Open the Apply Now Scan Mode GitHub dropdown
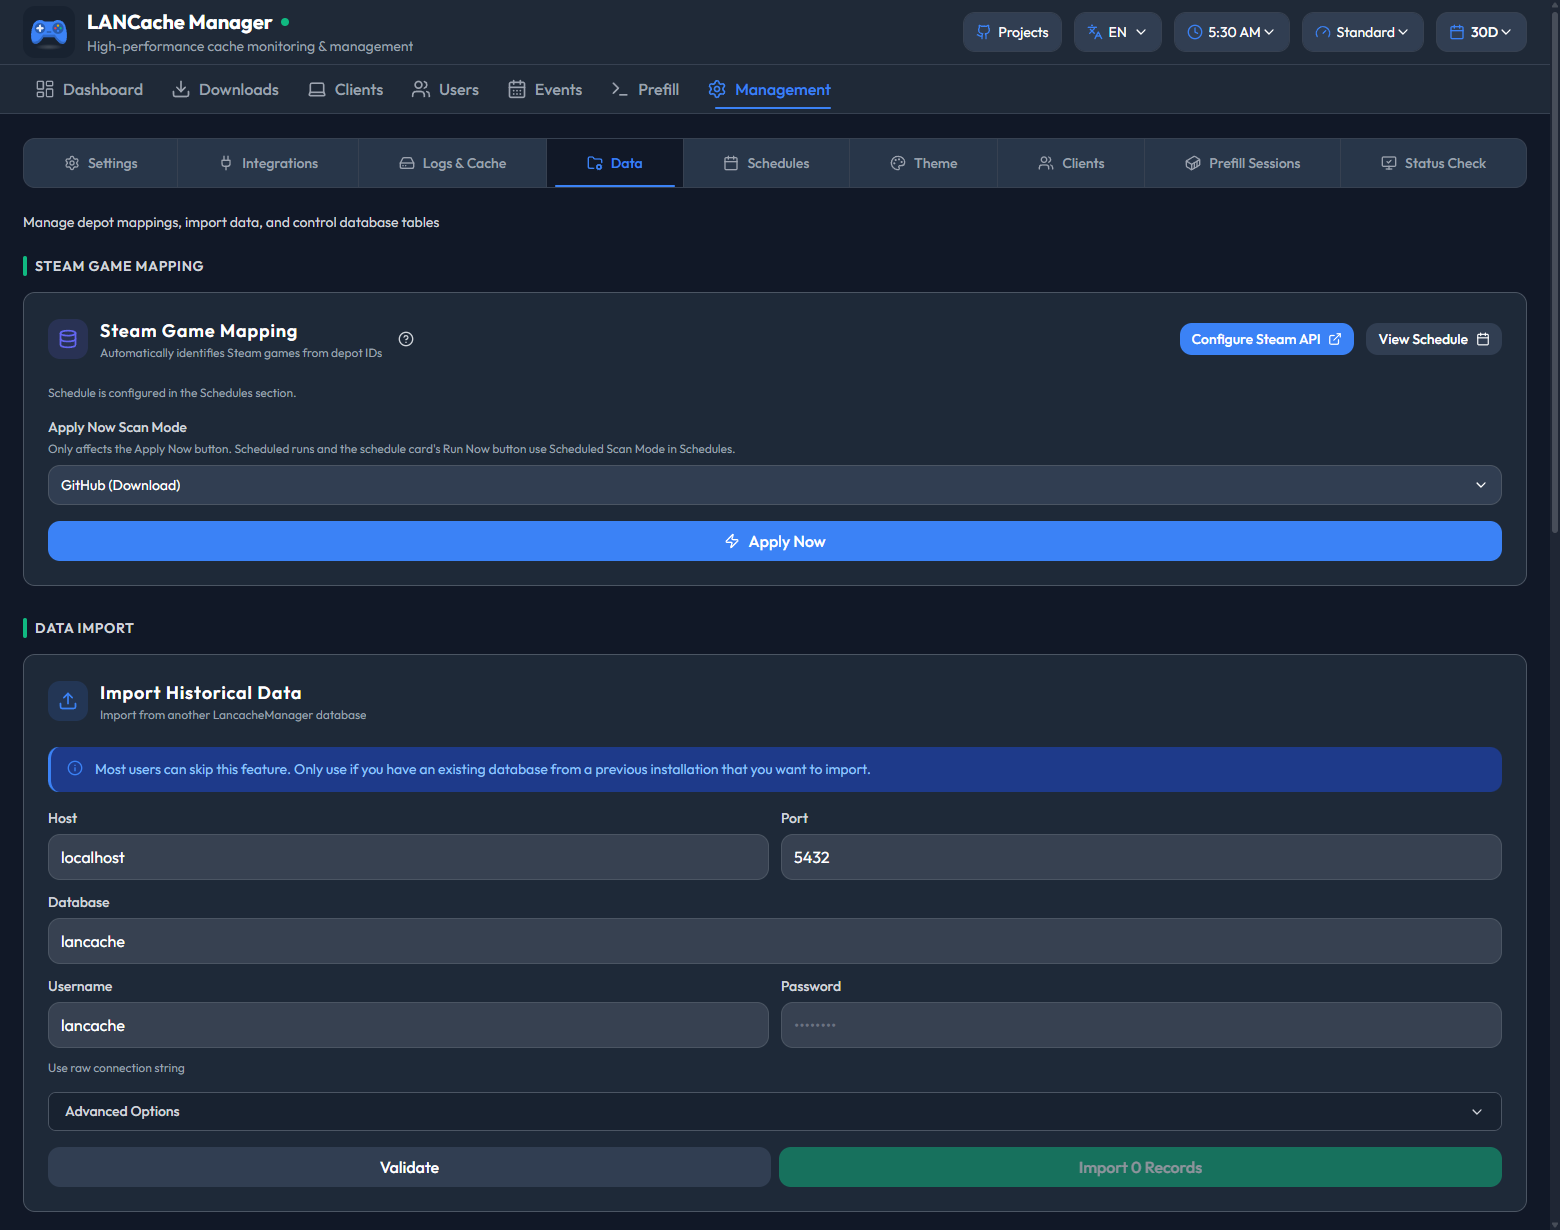Viewport: 1560px width, 1230px height. tap(775, 485)
